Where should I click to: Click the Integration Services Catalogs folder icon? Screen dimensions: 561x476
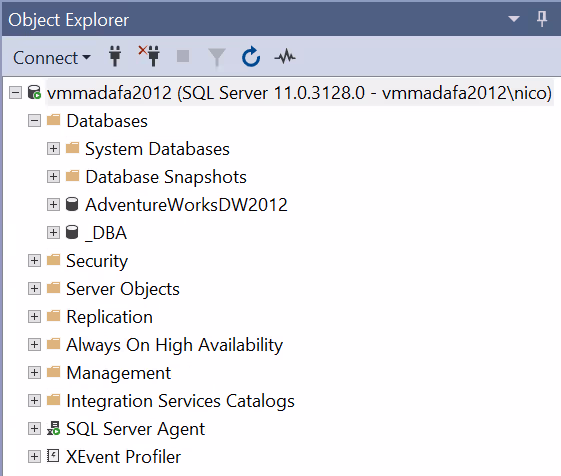[54, 400]
